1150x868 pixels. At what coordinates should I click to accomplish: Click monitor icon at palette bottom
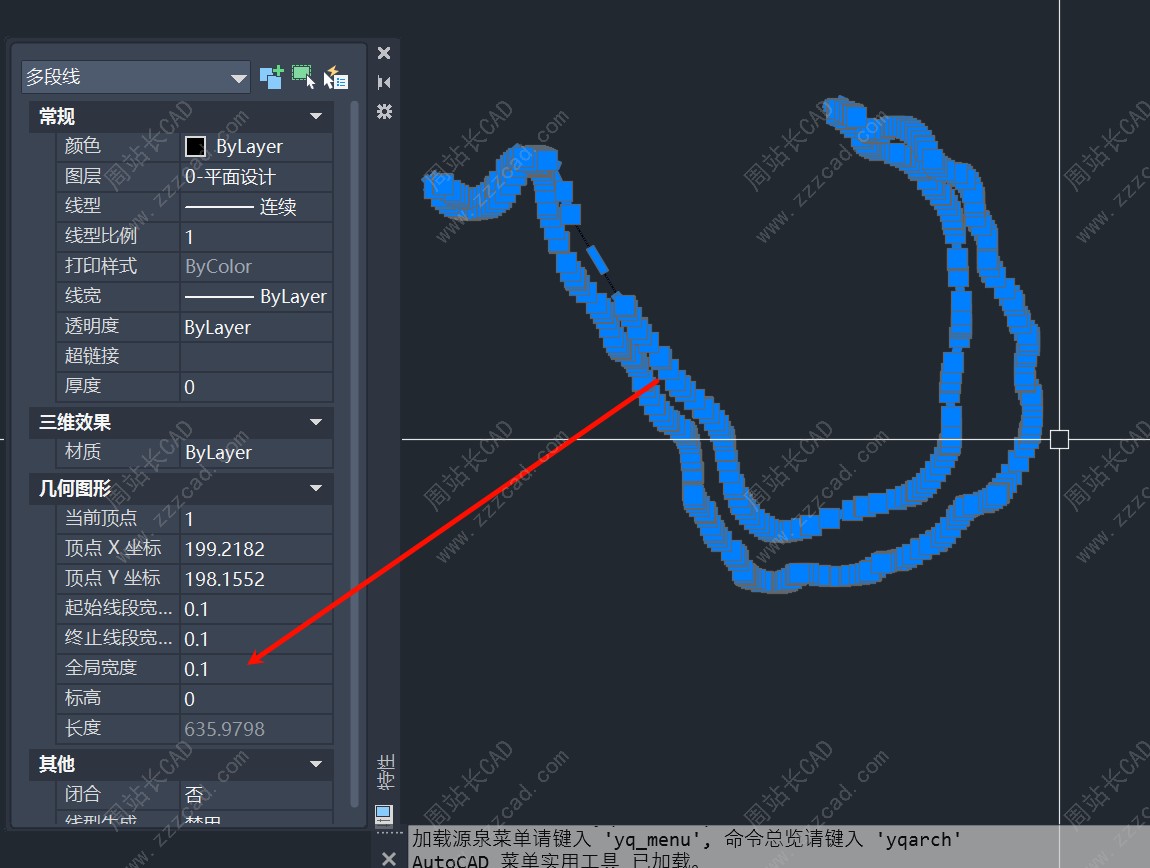click(384, 814)
